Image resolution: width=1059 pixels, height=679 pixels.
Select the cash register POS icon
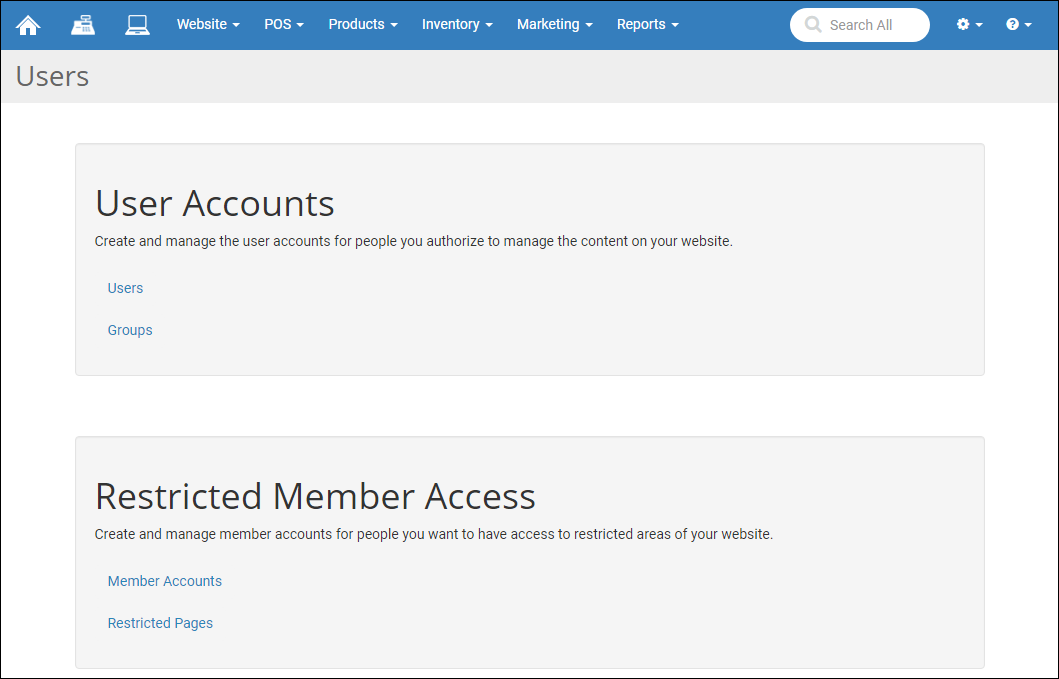pos(83,24)
